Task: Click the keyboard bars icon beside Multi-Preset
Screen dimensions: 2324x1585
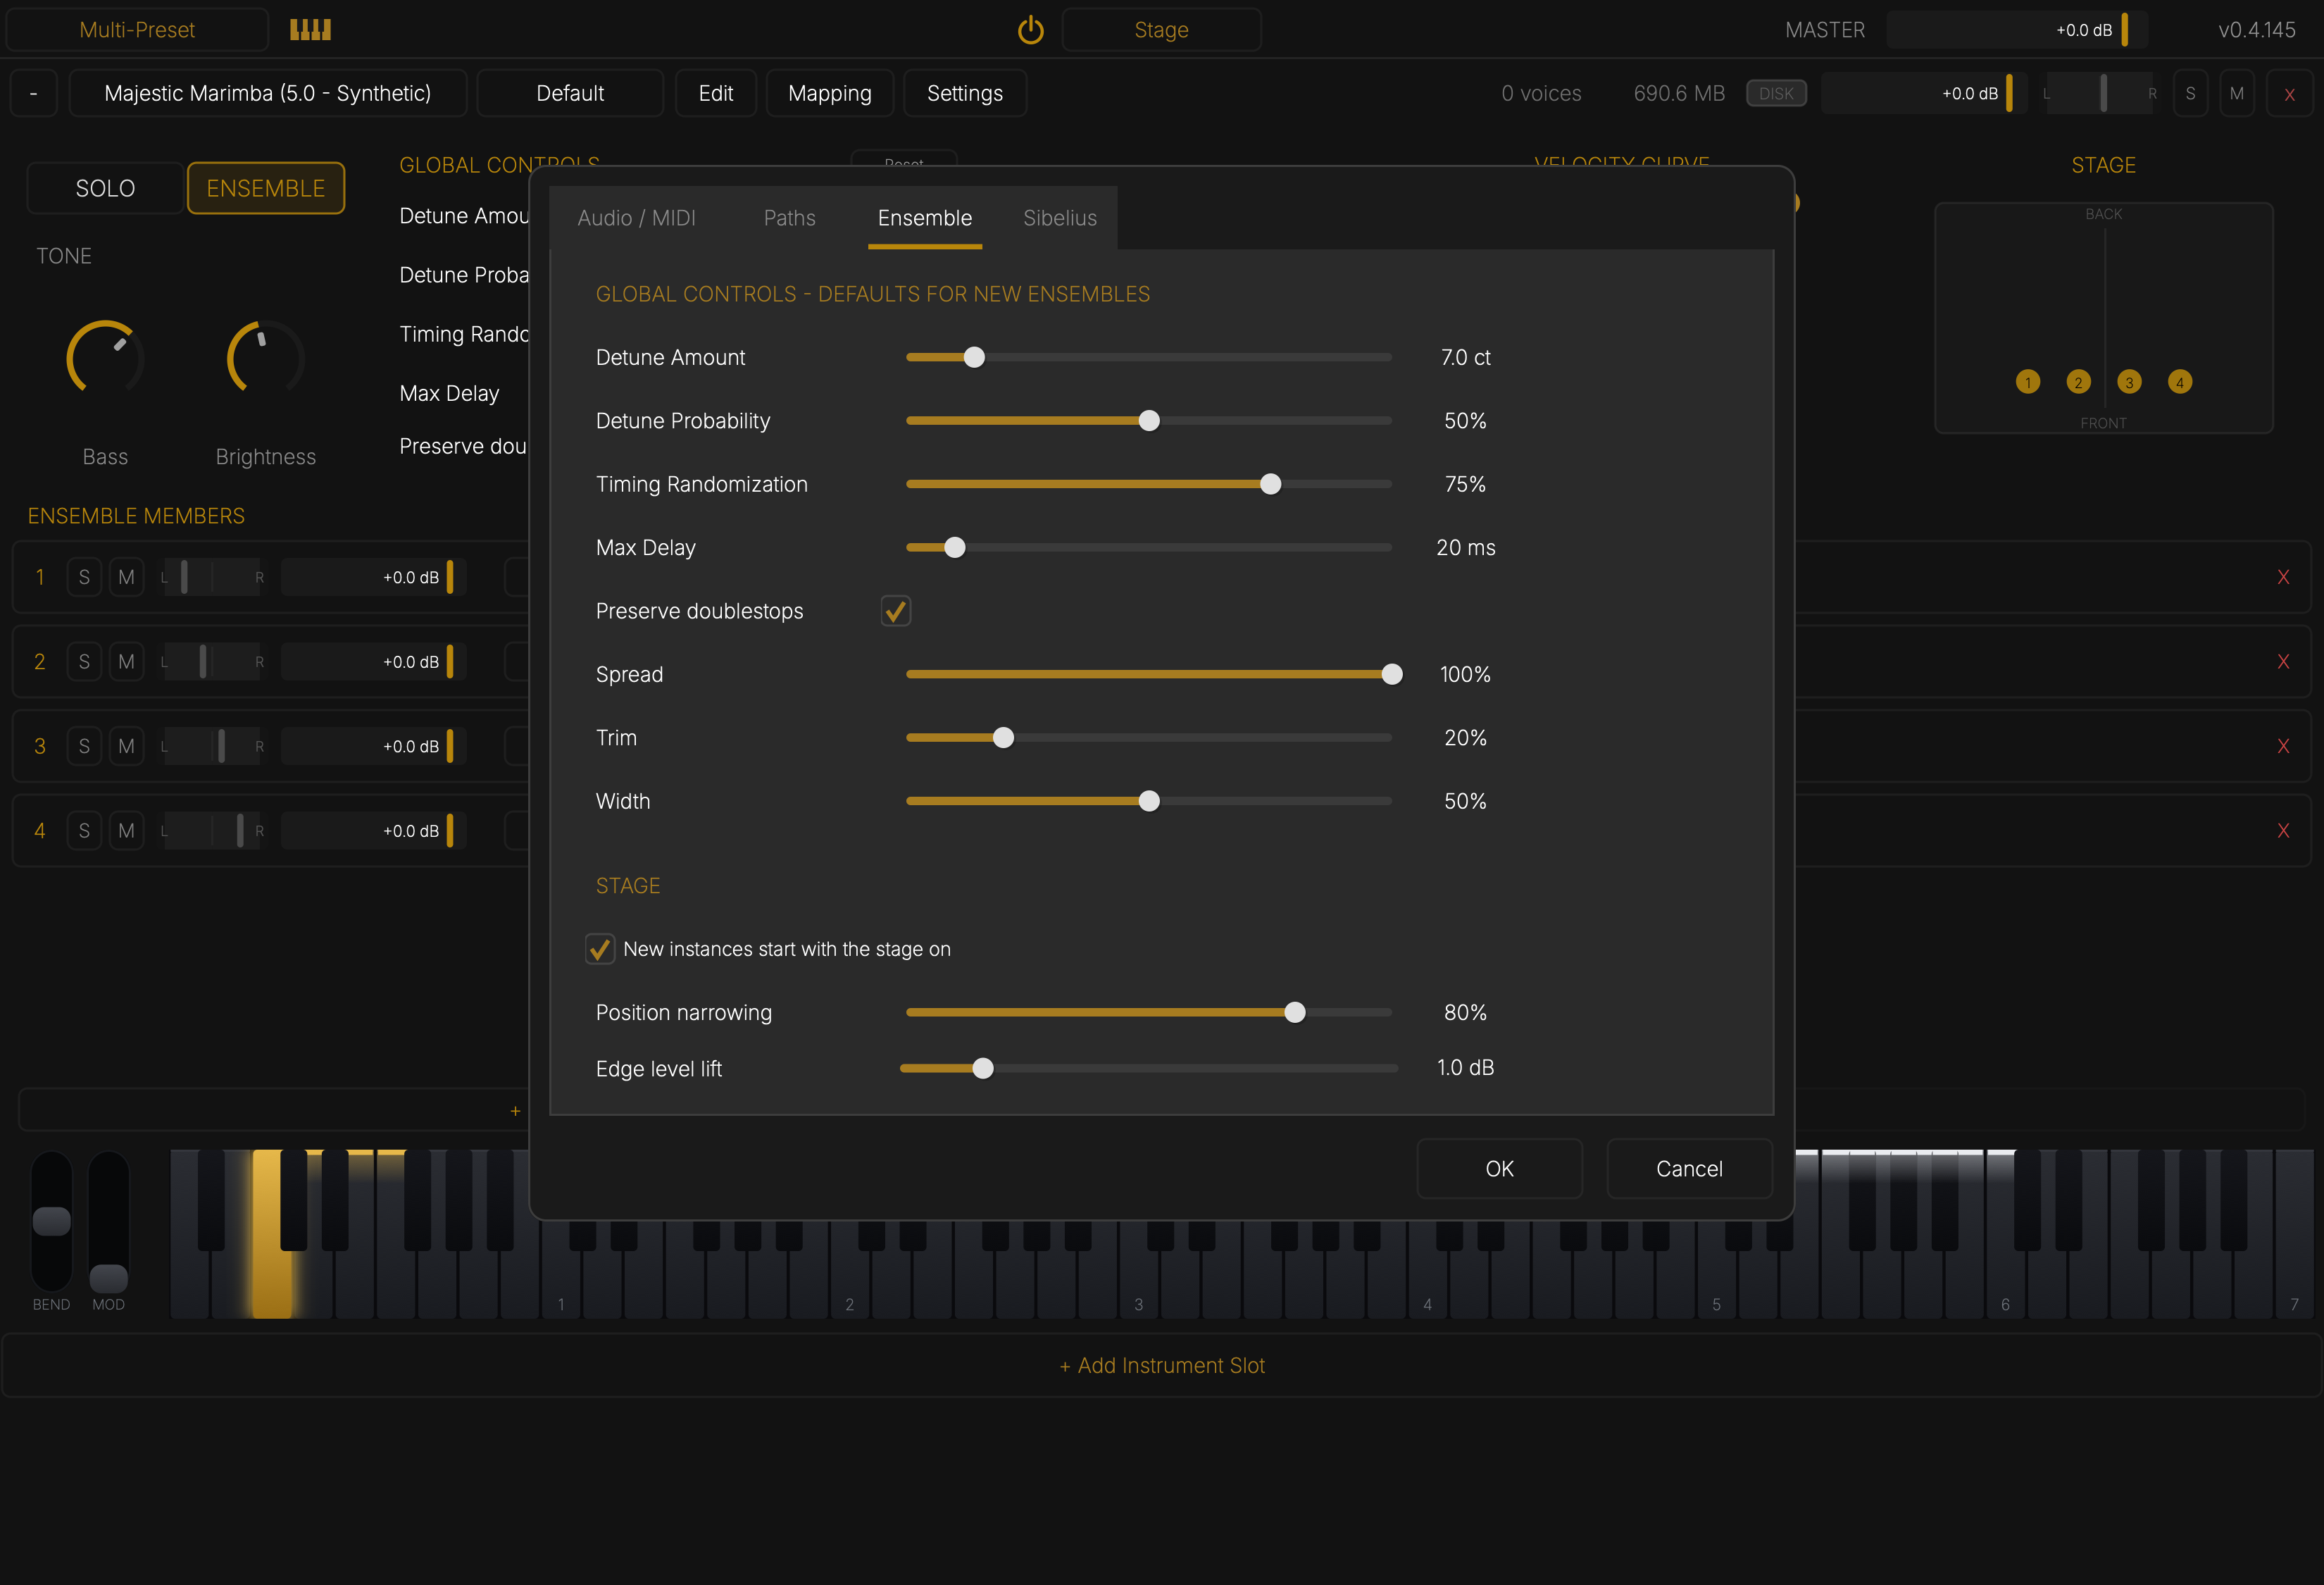Action: (x=310, y=30)
